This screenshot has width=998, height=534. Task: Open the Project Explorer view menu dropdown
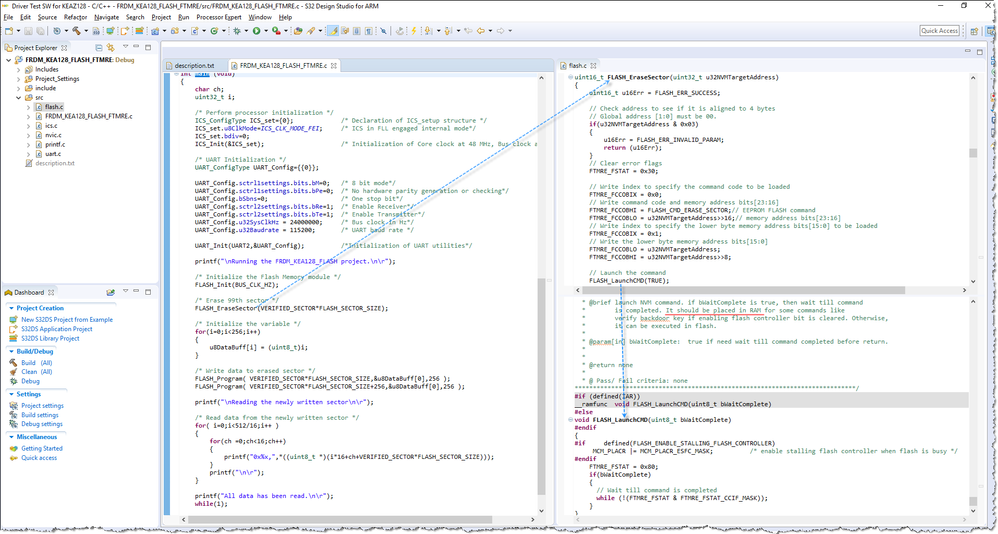coord(126,47)
